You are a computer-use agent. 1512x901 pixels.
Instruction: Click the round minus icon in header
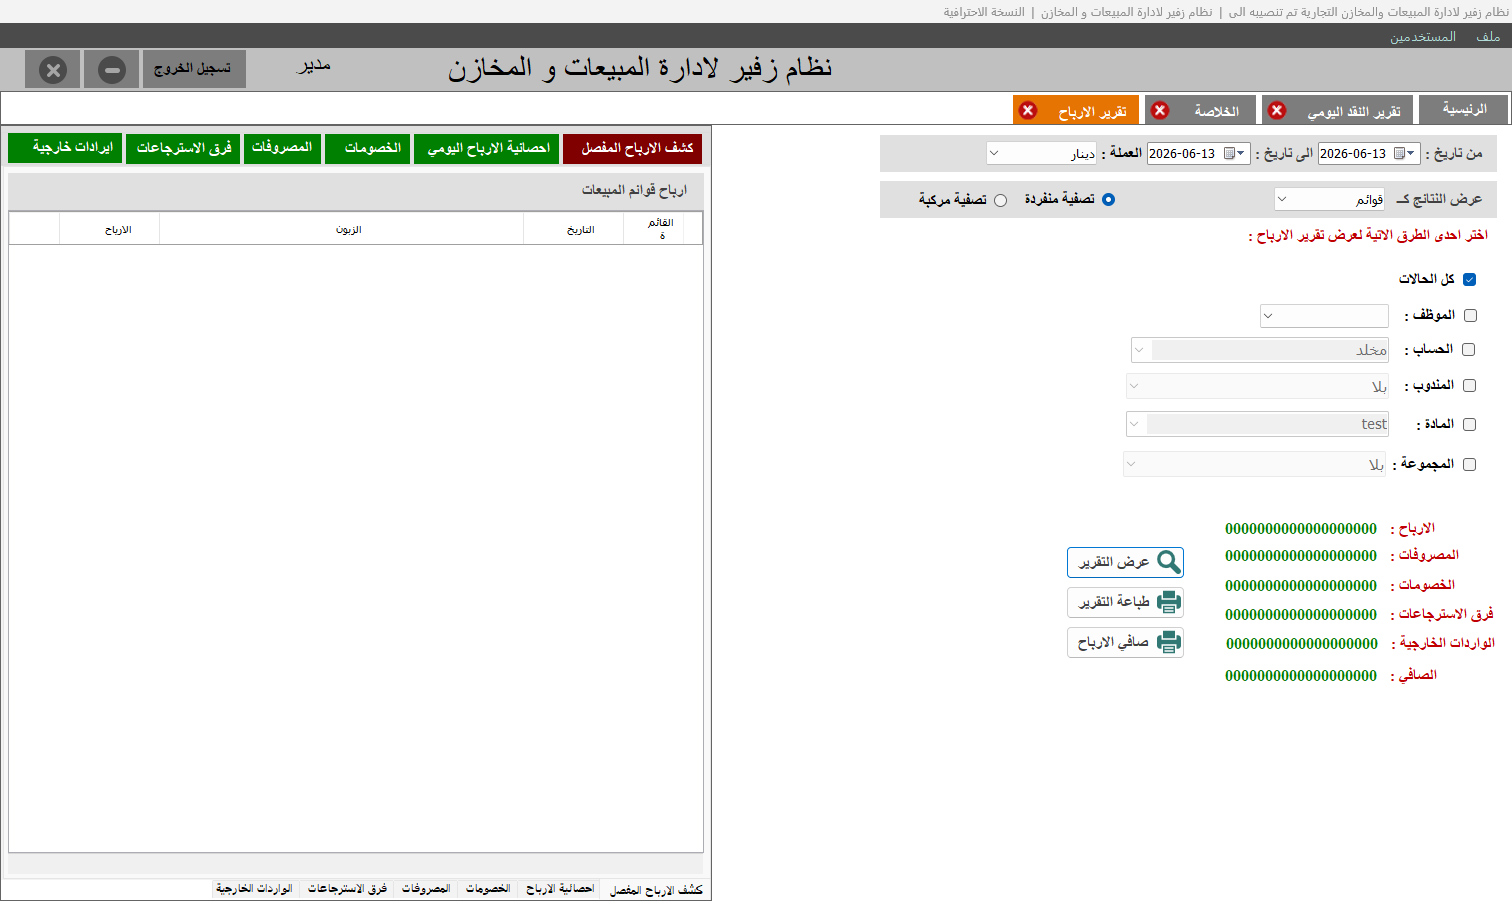pos(112,70)
